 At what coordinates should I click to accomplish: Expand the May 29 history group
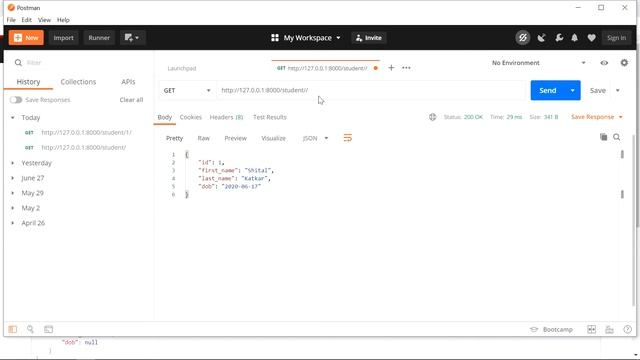click(x=13, y=193)
